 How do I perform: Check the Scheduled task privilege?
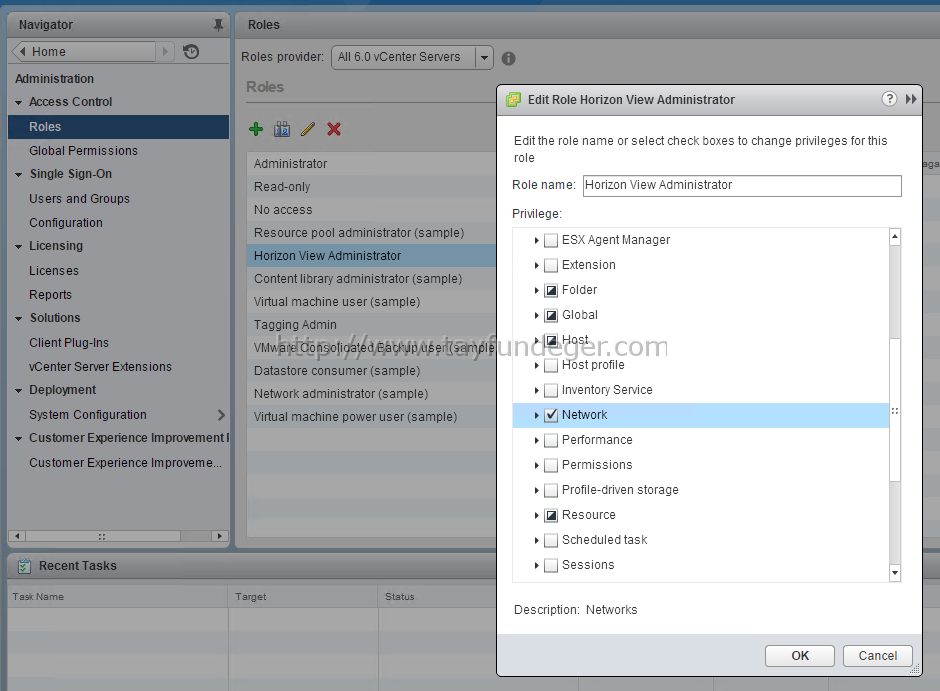(550, 541)
